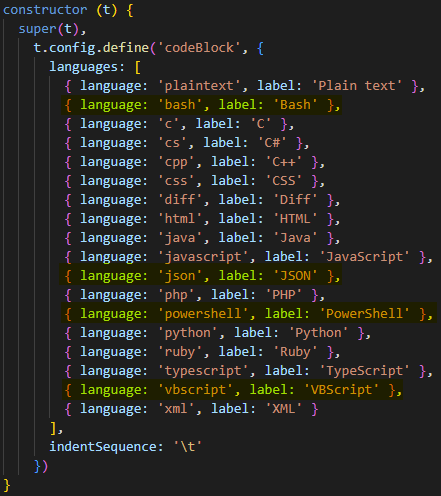Click the 'XML' label string

pos(284,409)
